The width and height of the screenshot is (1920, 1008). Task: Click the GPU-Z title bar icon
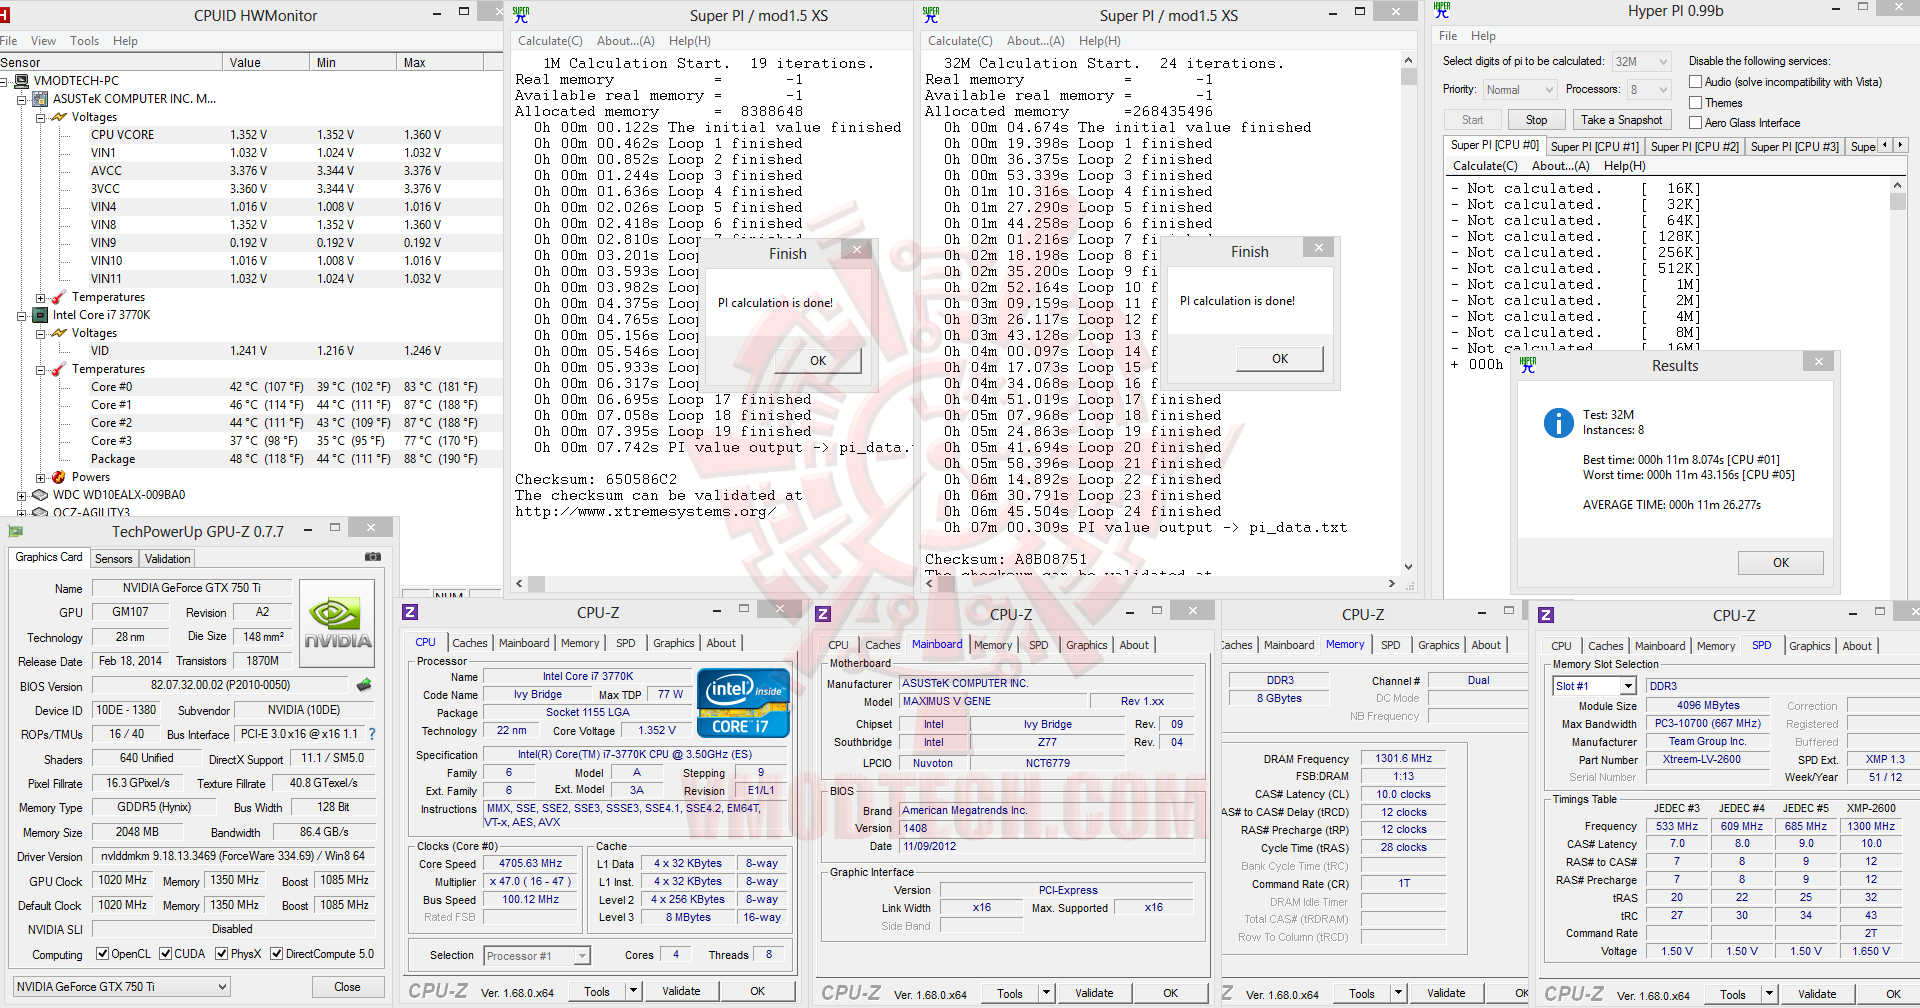point(15,531)
